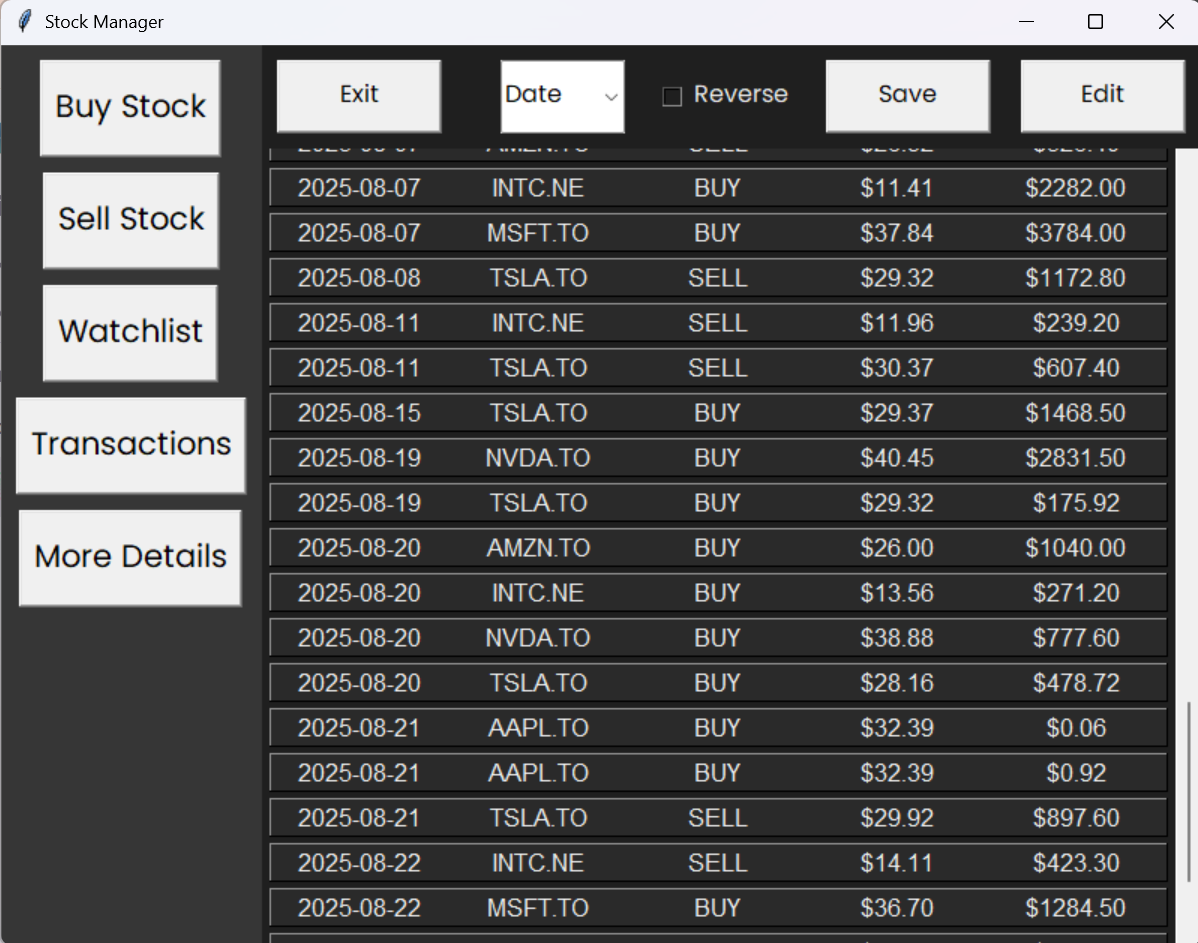Image resolution: width=1198 pixels, height=943 pixels.
Task: Click the $38.88 price cell
Action: (897, 639)
